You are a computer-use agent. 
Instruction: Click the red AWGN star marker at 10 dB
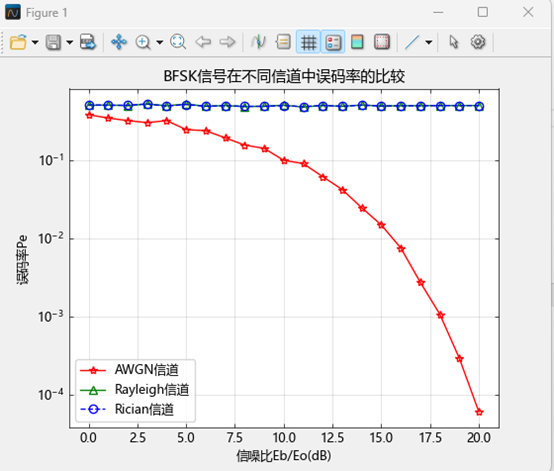[x=284, y=160]
